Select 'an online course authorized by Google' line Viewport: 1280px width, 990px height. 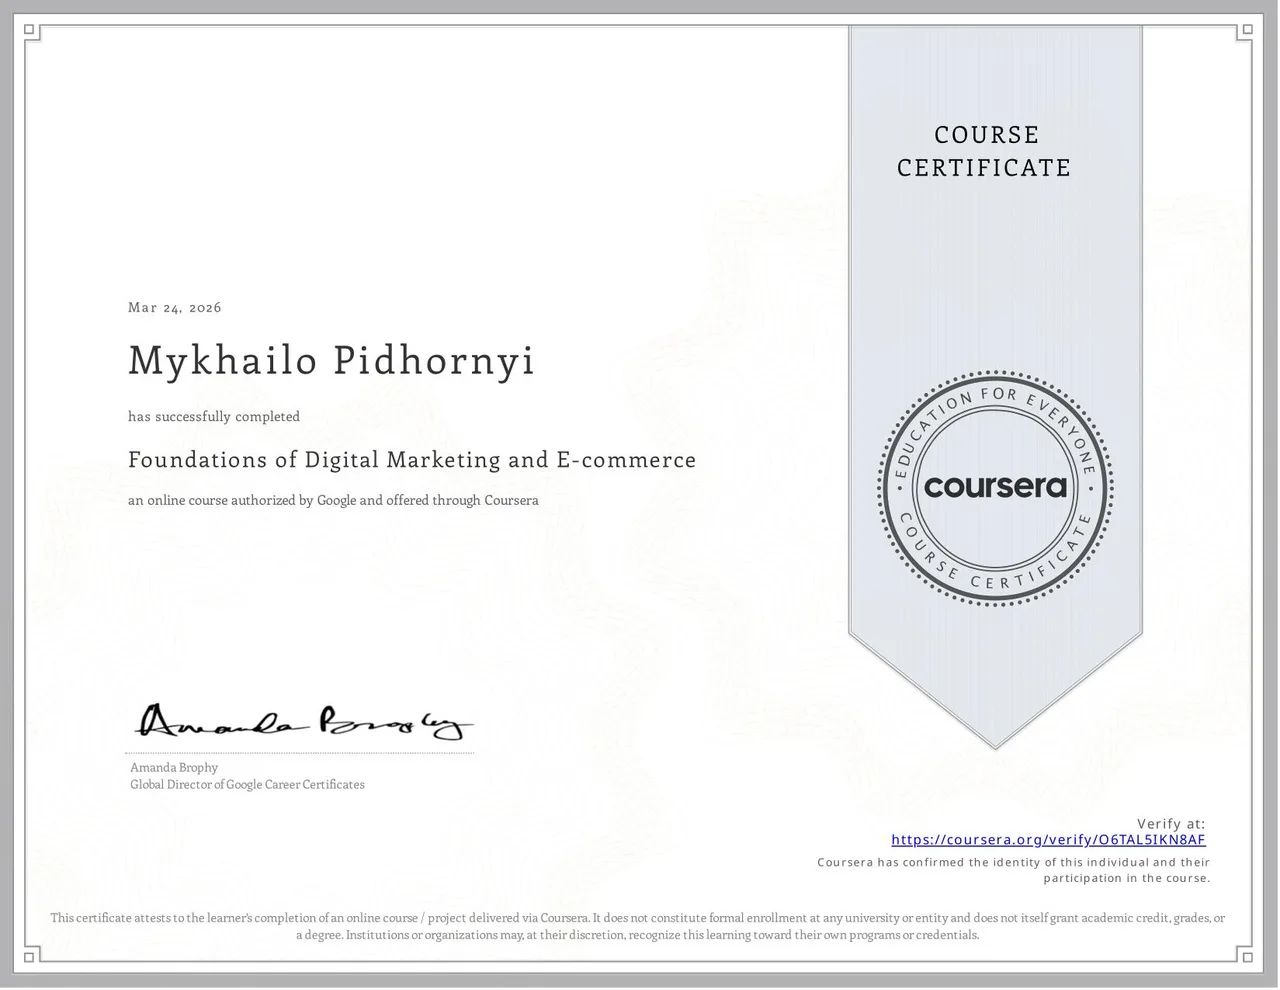333,500
